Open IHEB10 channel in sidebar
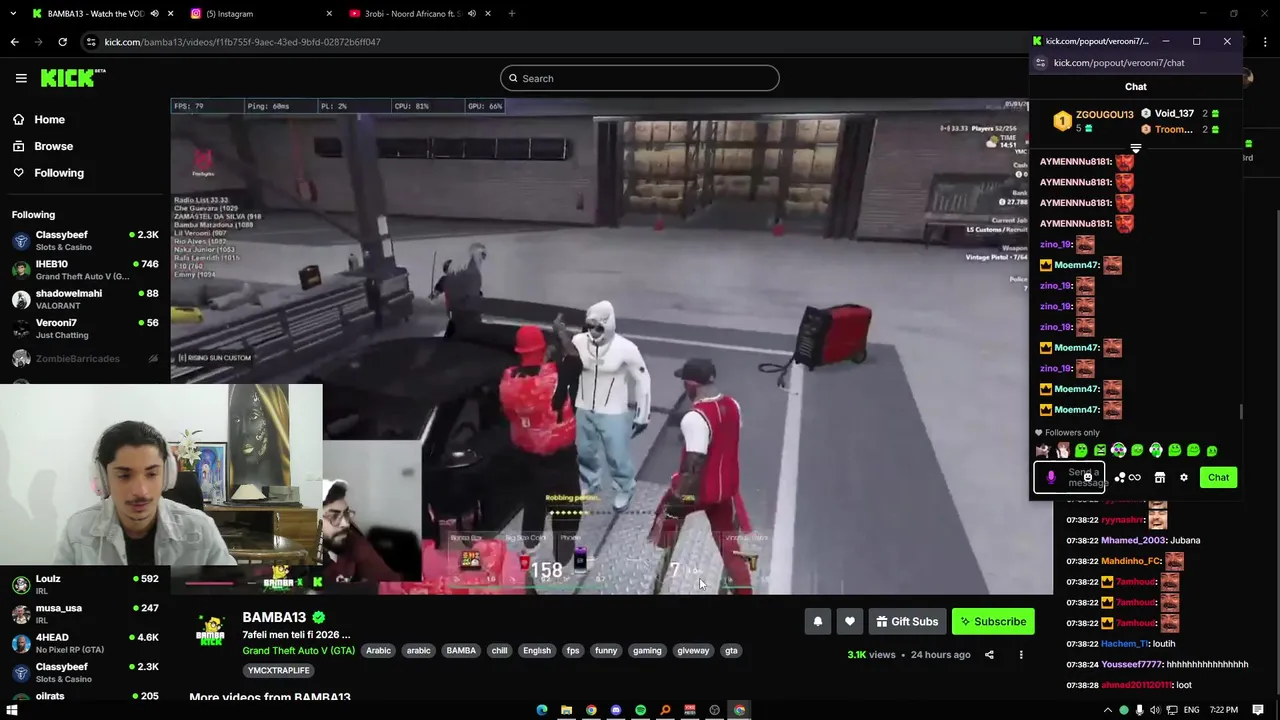 tap(84, 270)
